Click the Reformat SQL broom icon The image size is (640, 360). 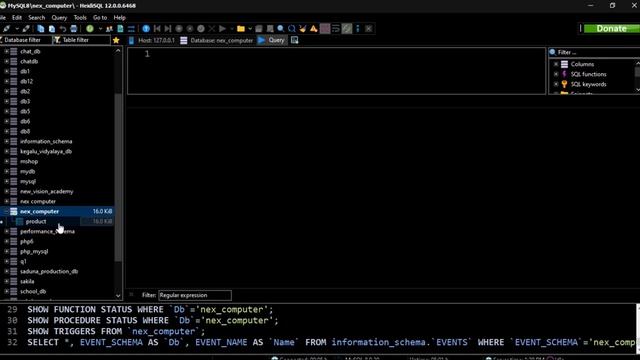302,29
